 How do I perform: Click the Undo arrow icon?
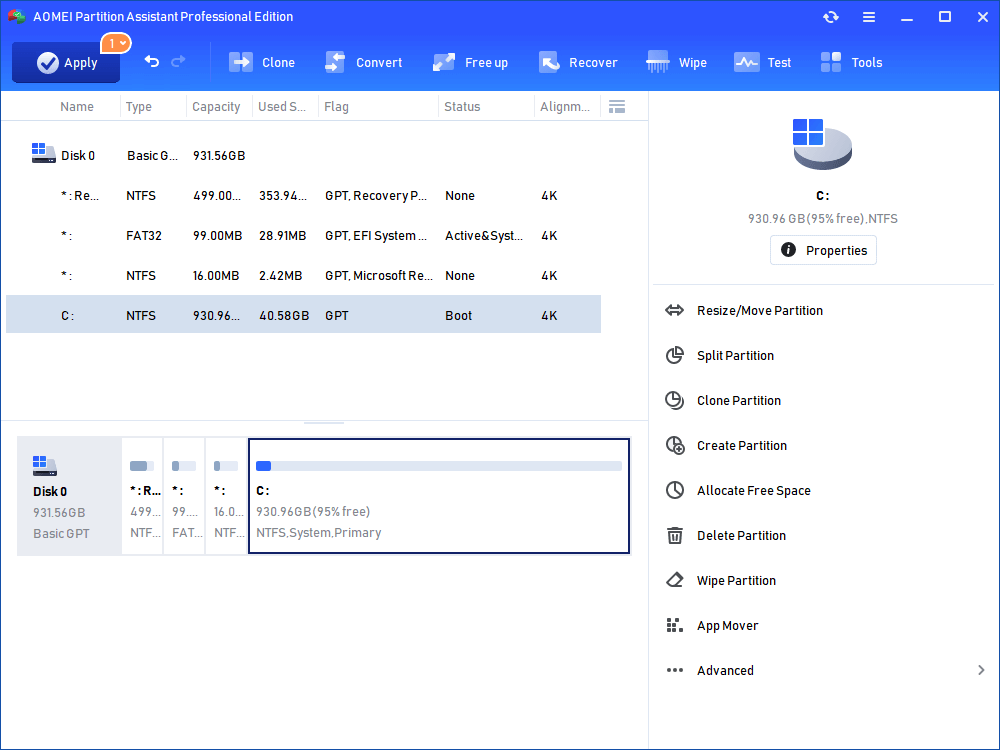pos(152,62)
